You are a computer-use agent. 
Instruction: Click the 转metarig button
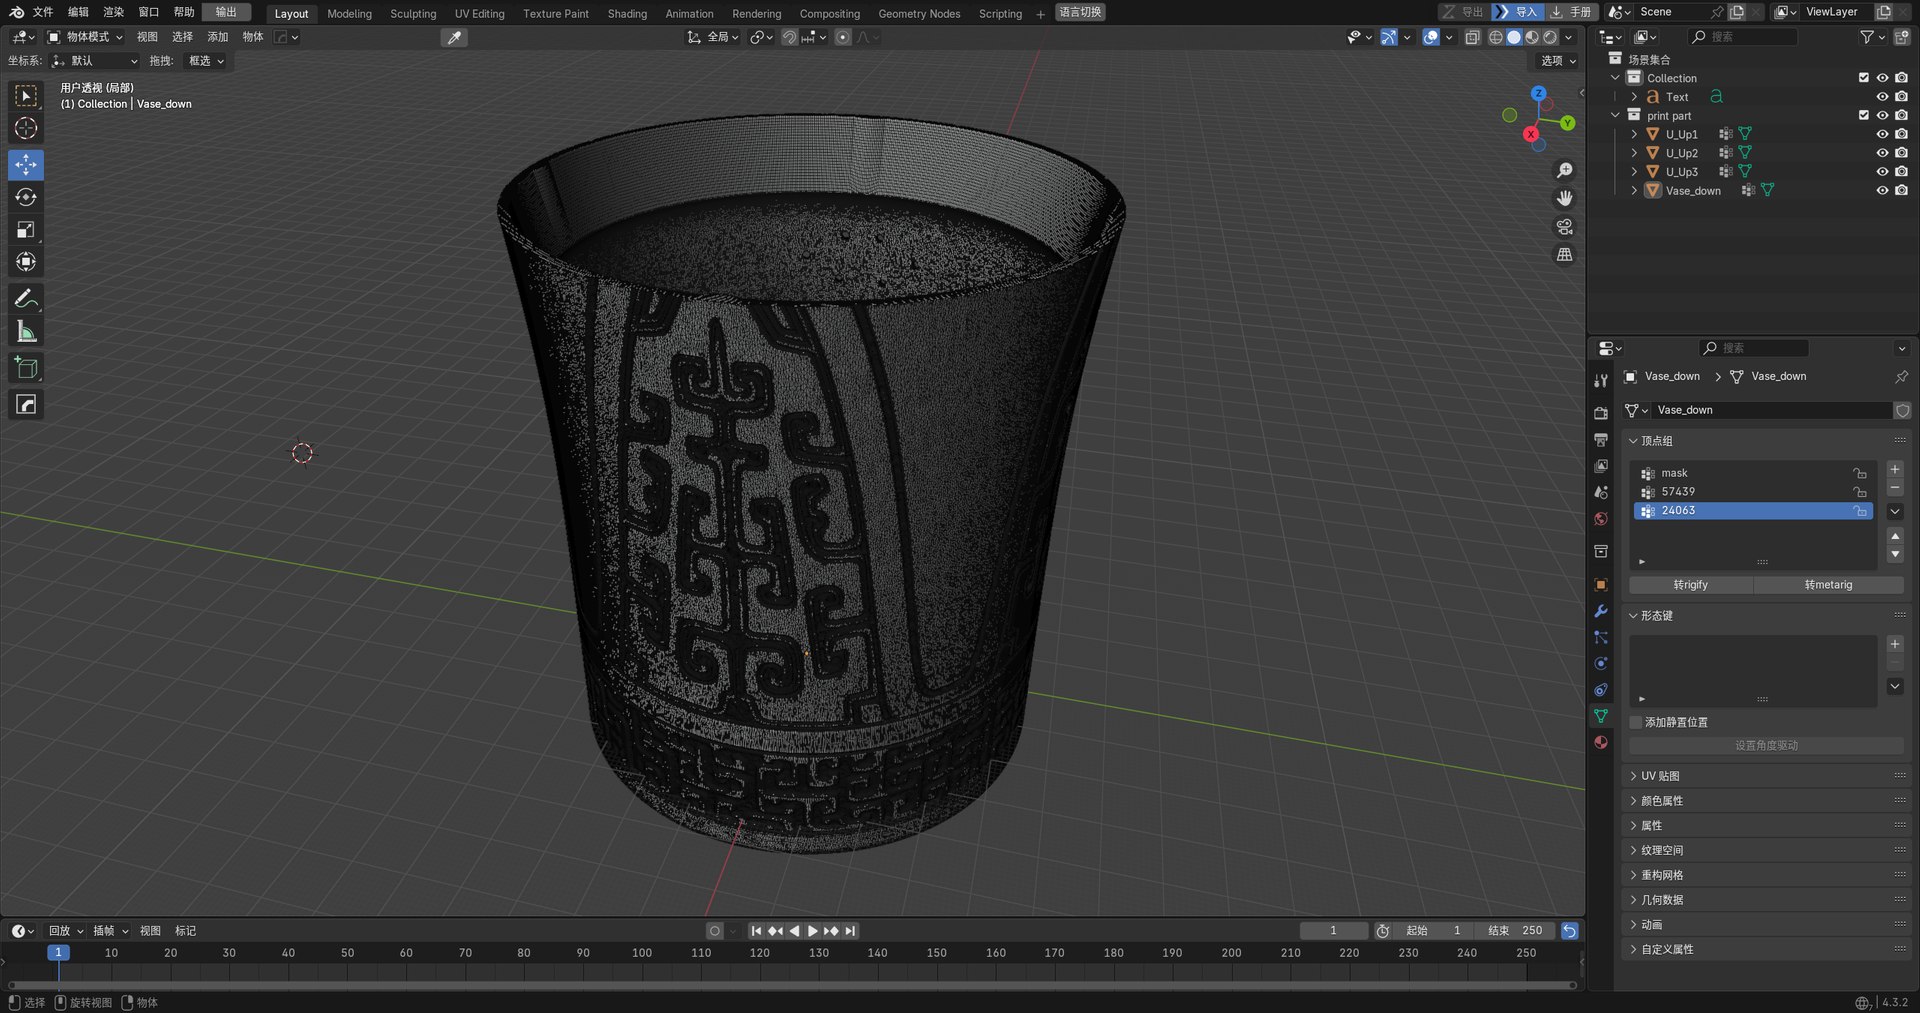pos(1829,585)
